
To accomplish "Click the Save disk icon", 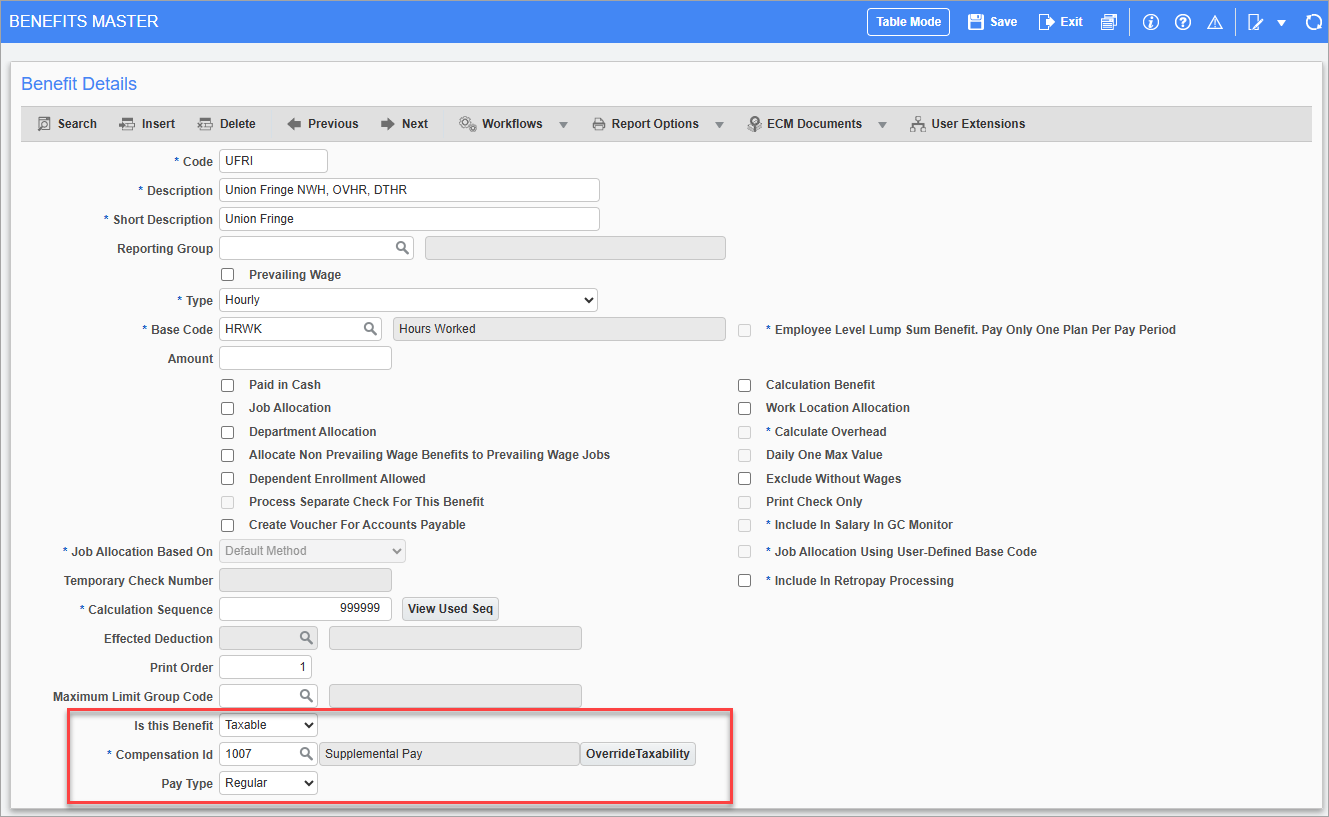I will [976, 22].
